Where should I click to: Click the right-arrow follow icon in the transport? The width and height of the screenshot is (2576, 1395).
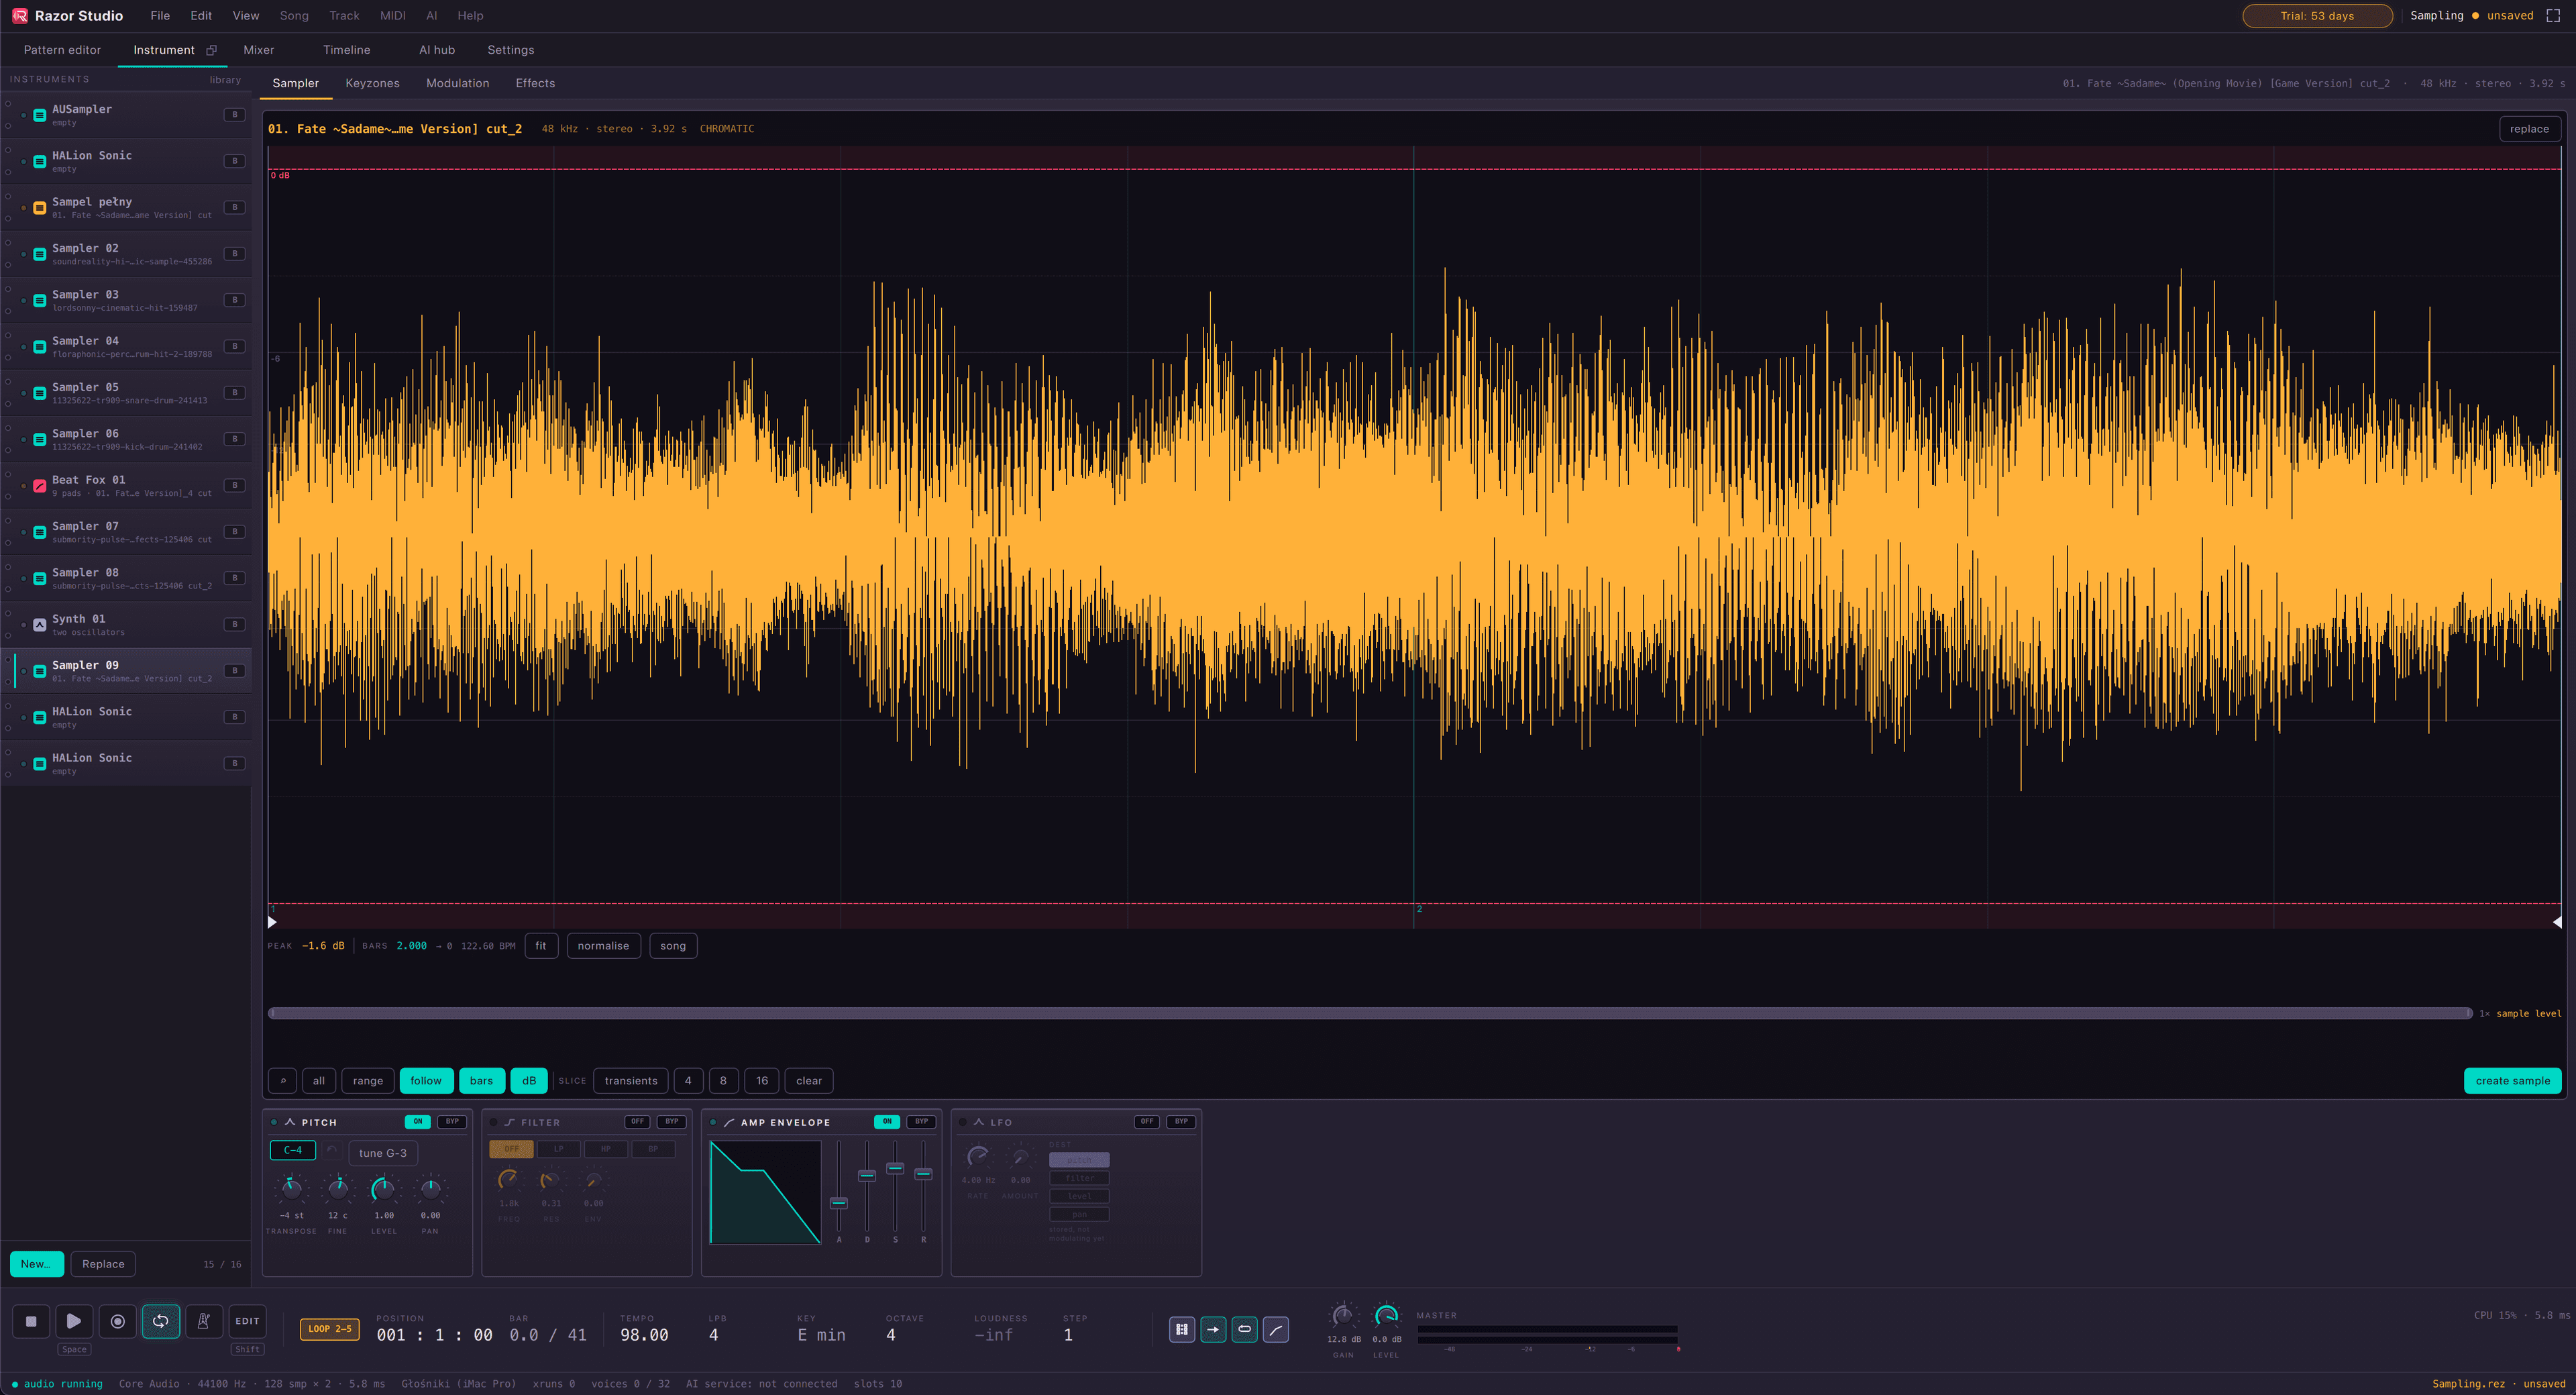[x=1213, y=1329]
